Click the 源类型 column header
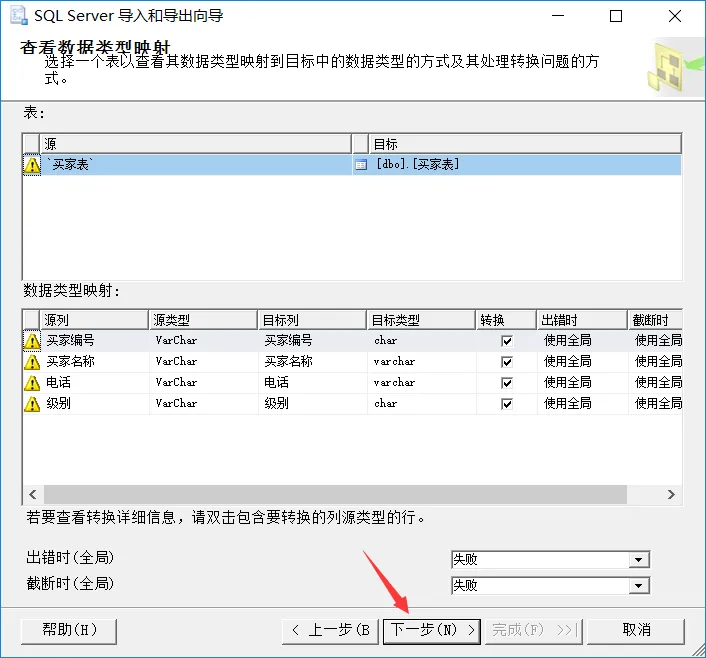 [x=203, y=320]
